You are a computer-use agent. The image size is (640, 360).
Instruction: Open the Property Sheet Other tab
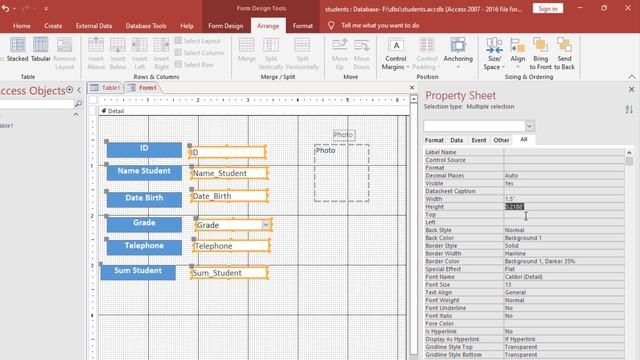pyautogui.click(x=501, y=140)
